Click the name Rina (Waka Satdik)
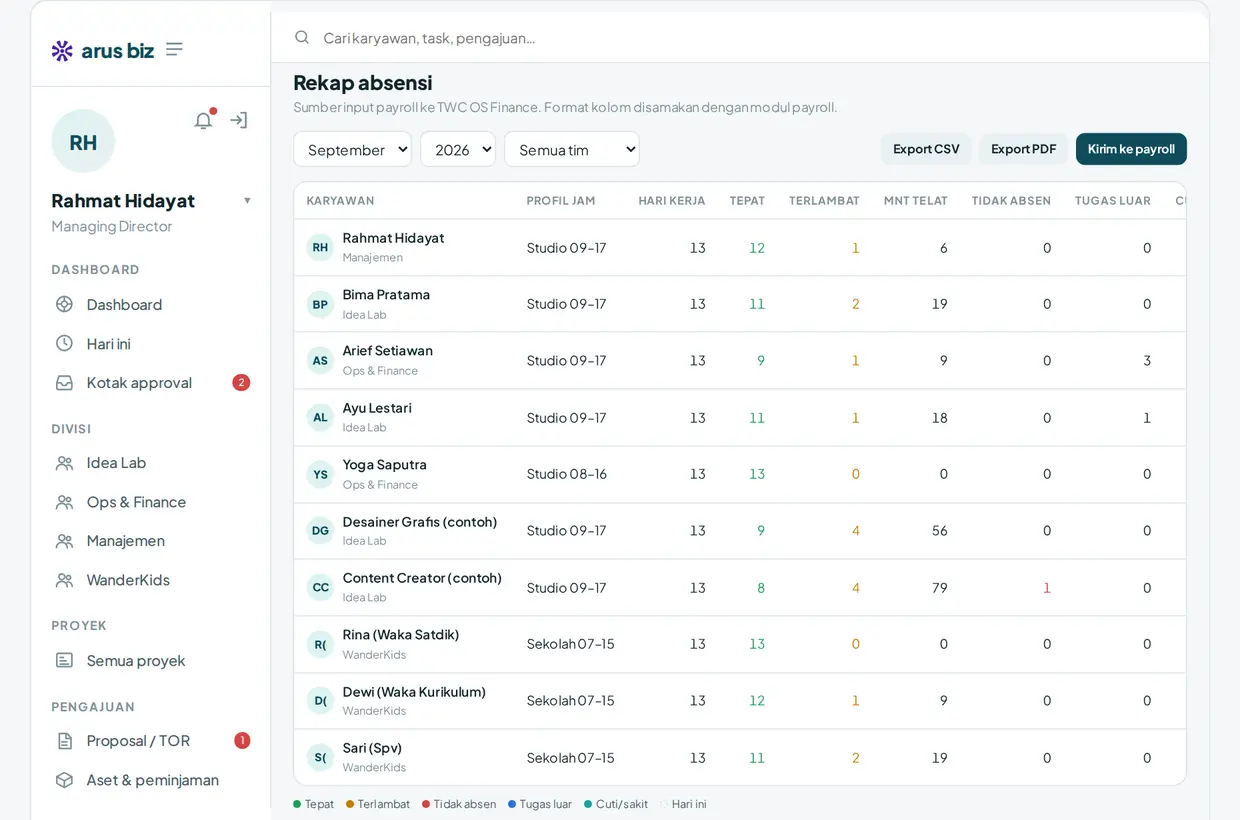 (x=401, y=635)
